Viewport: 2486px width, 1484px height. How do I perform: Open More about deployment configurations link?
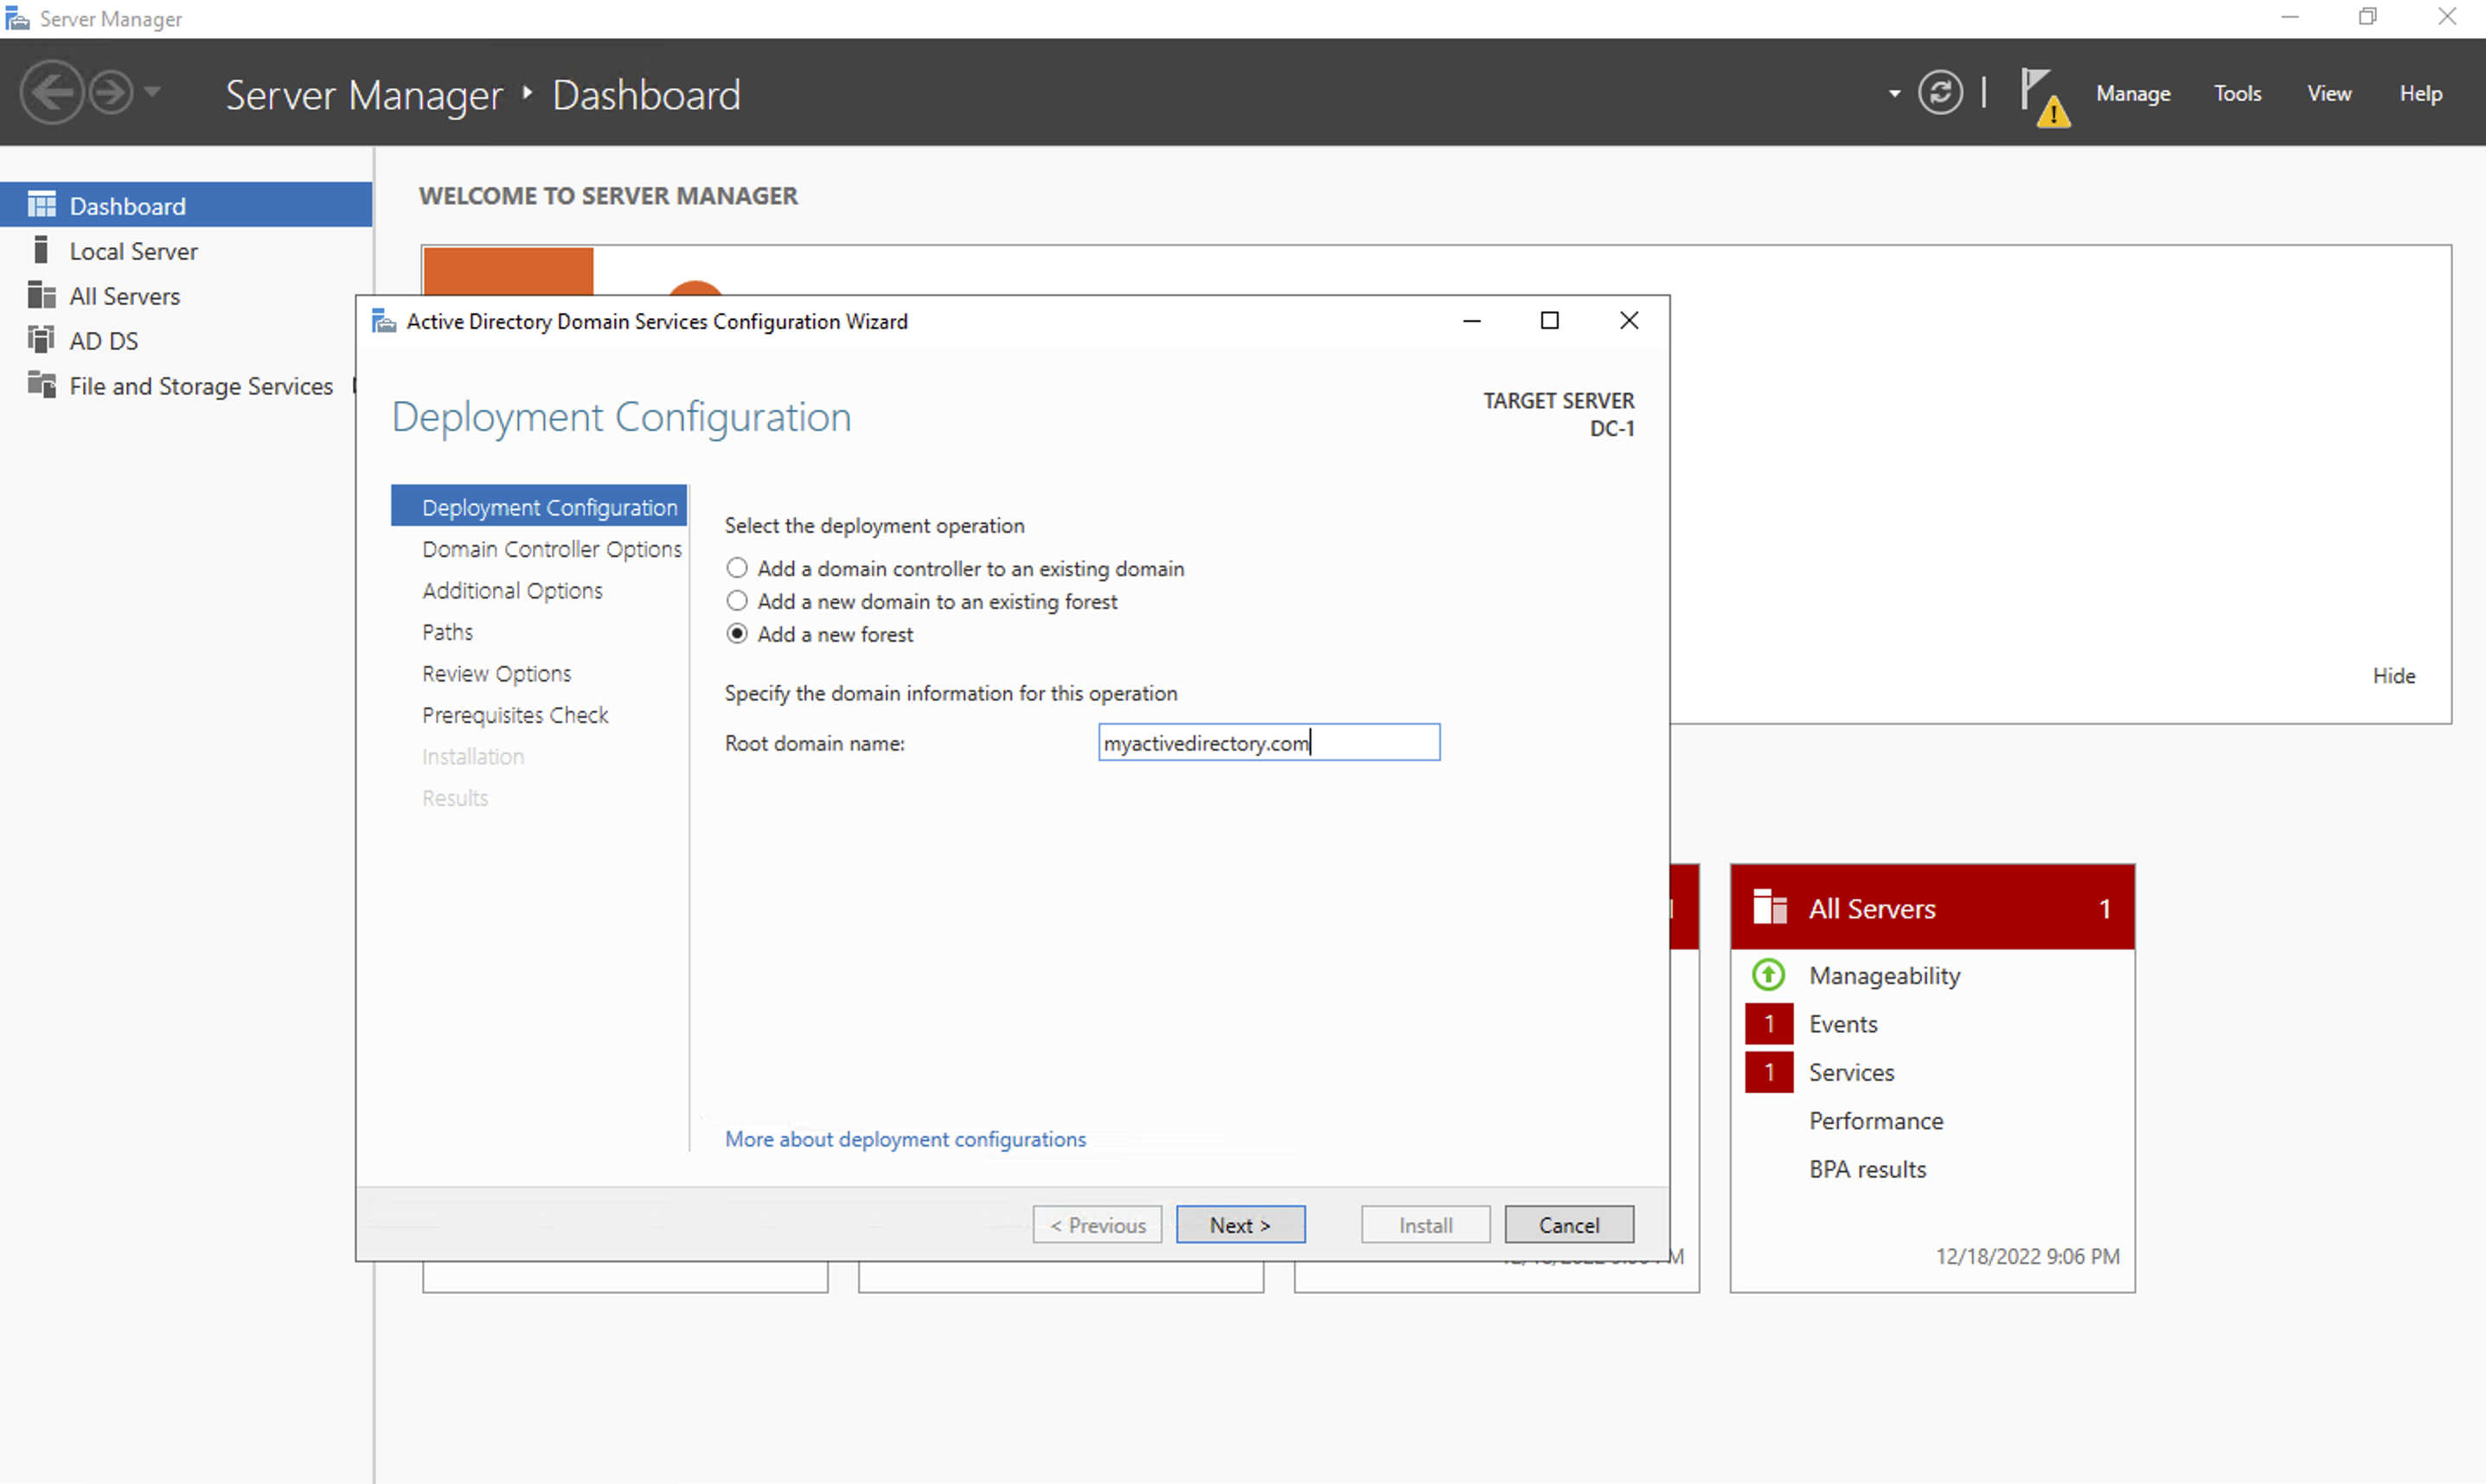click(905, 1139)
